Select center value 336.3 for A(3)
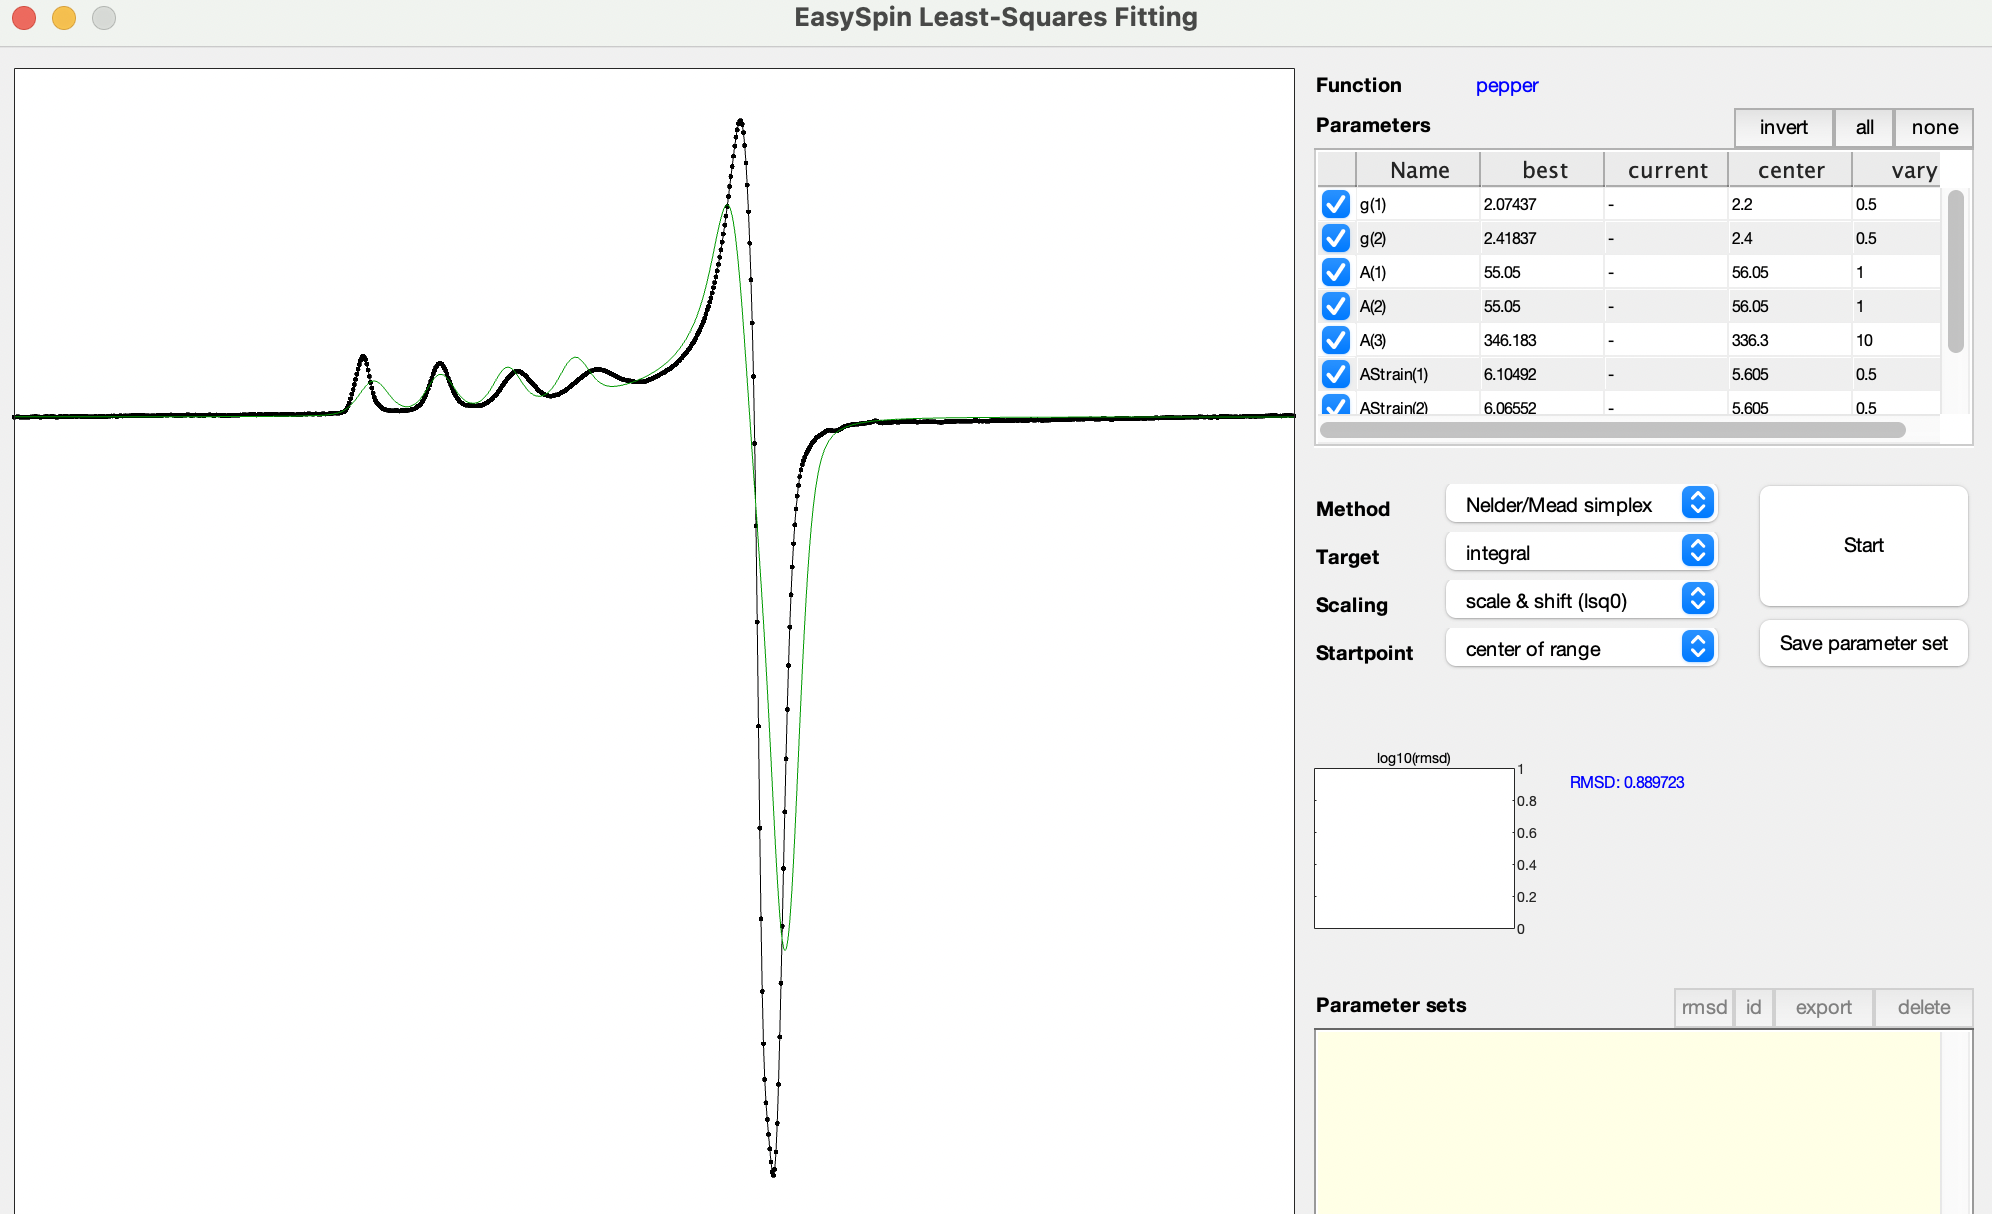This screenshot has height=1214, width=1992. point(1790,340)
